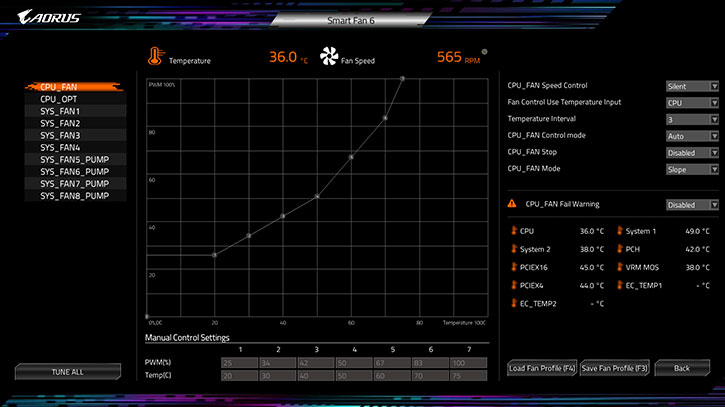Click Save Fan Profile (F3) button
The image size is (725, 407).
615,369
